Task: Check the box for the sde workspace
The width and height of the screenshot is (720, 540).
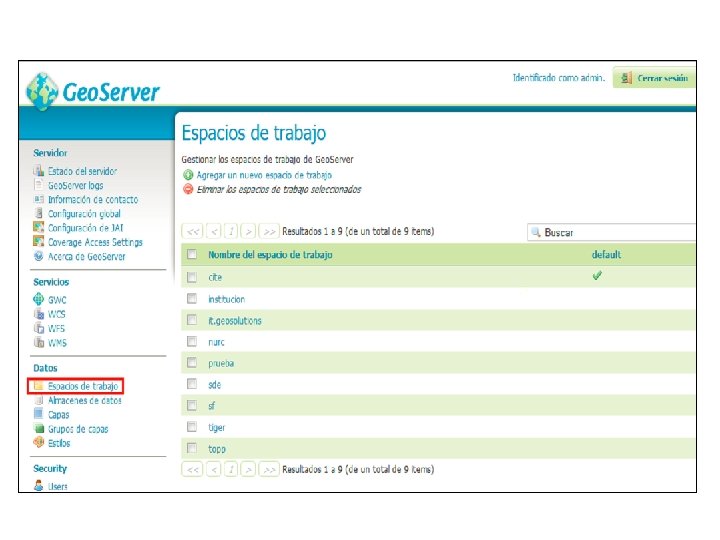Action: pos(192,384)
